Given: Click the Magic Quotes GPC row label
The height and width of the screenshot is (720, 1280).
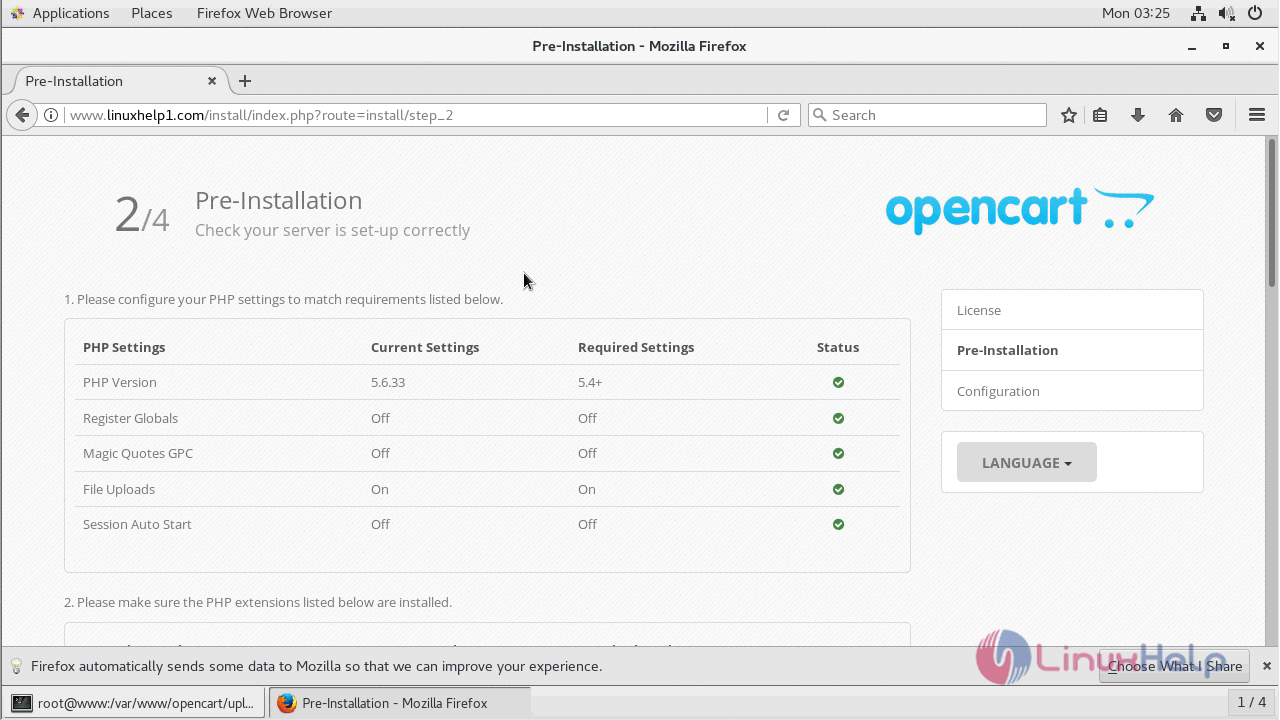Looking at the screenshot, I should 138,453.
